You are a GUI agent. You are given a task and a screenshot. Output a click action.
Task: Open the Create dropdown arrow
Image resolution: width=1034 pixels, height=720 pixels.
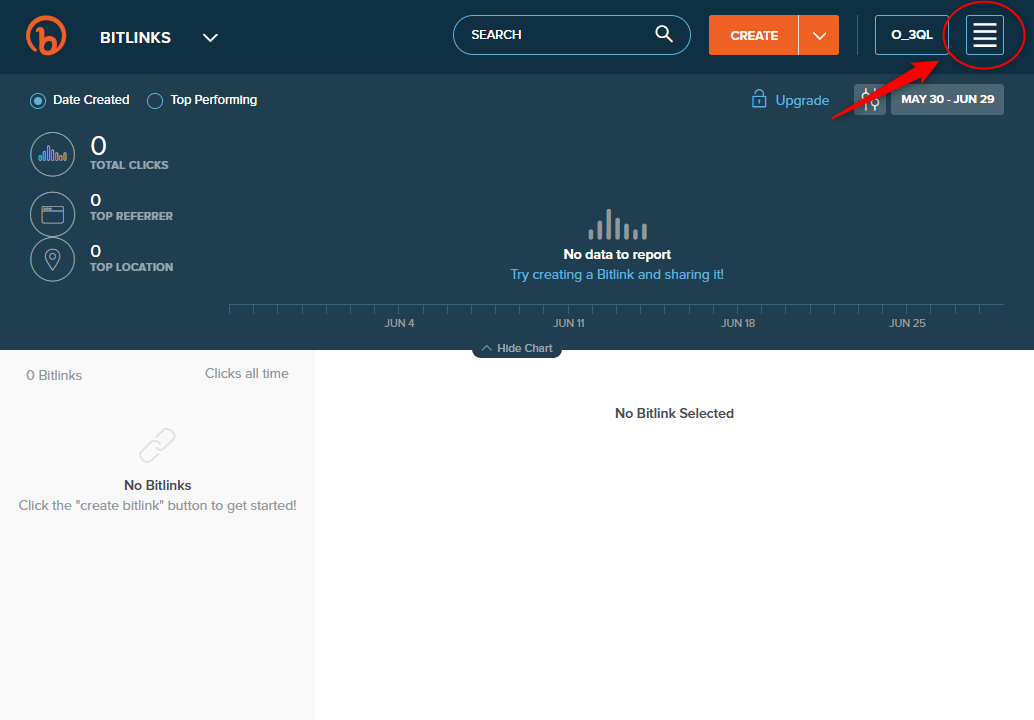click(819, 36)
